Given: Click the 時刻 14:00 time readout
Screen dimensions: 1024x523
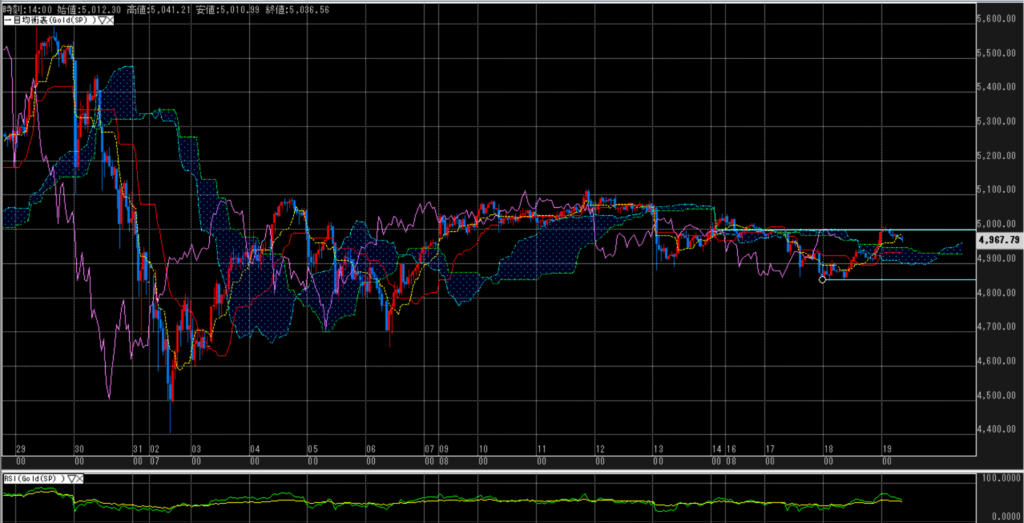Looking at the screenshot, I should (x=27, y=9).
